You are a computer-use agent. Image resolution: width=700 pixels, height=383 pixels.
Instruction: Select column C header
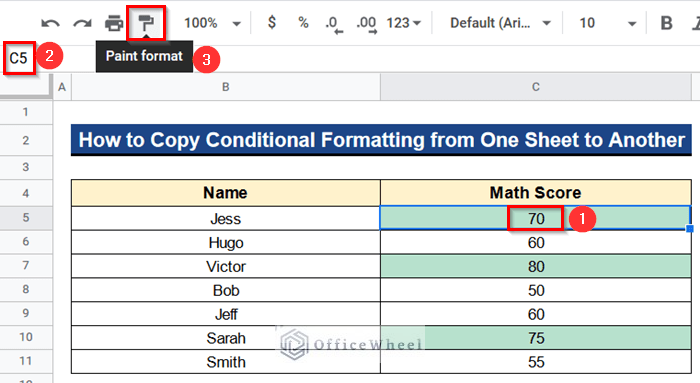pos(536,87)
